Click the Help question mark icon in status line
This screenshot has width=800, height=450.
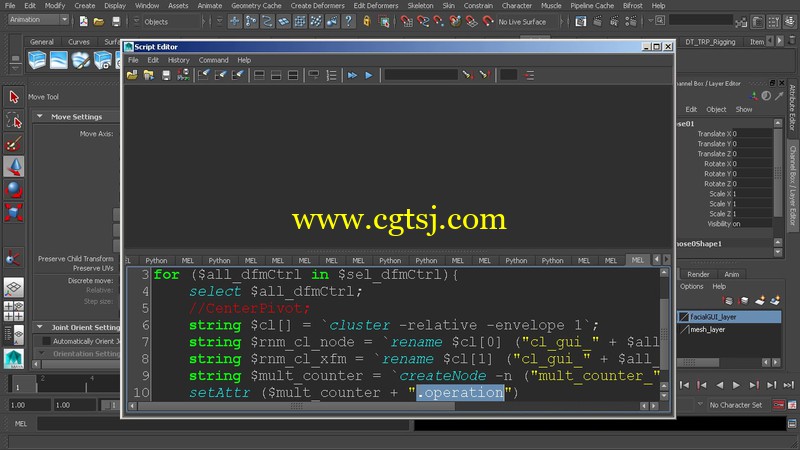point(348,21)
